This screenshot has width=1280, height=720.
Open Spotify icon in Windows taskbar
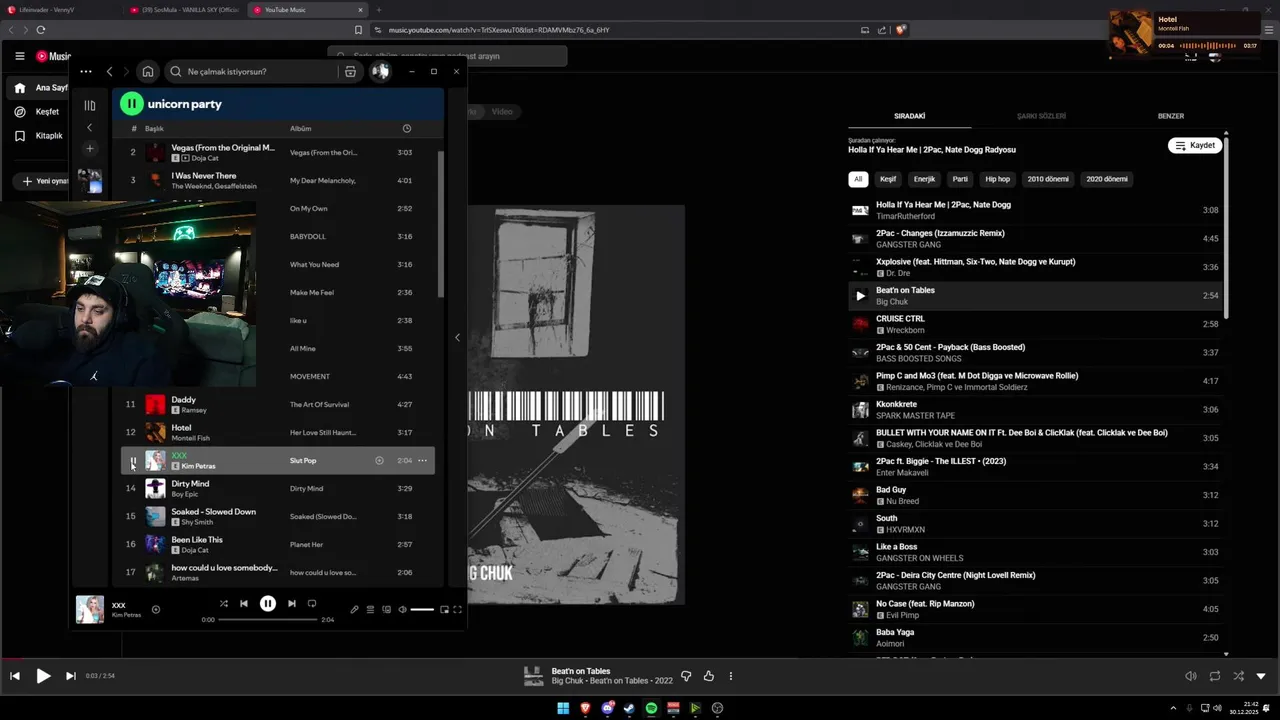pyautogui.click(x=651, y=708)
